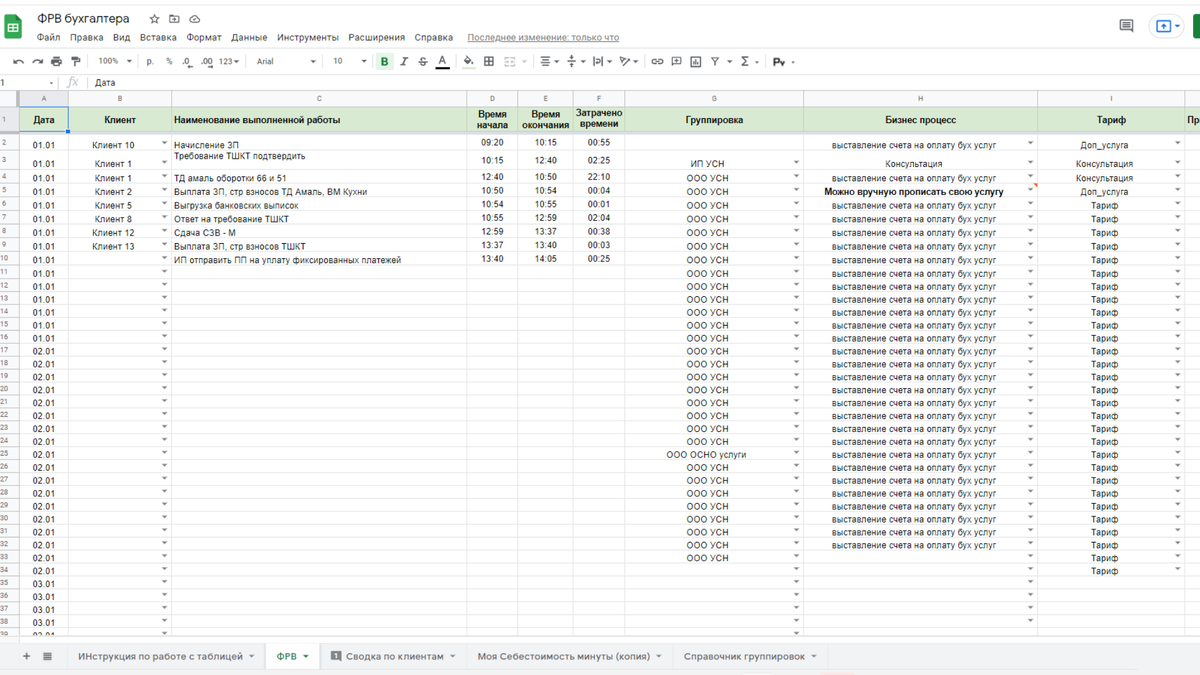
Task: Insert a comment from the toolbar
Action: tap(677, 62)
